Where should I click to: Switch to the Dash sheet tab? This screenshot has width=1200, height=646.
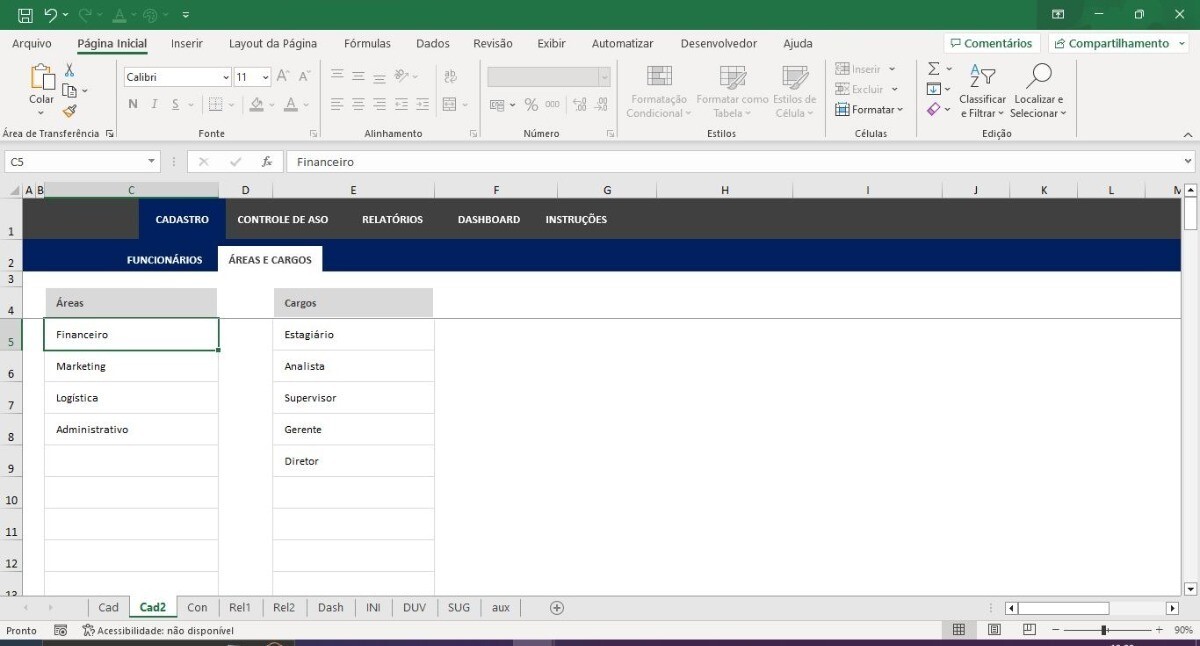[330, 608]
